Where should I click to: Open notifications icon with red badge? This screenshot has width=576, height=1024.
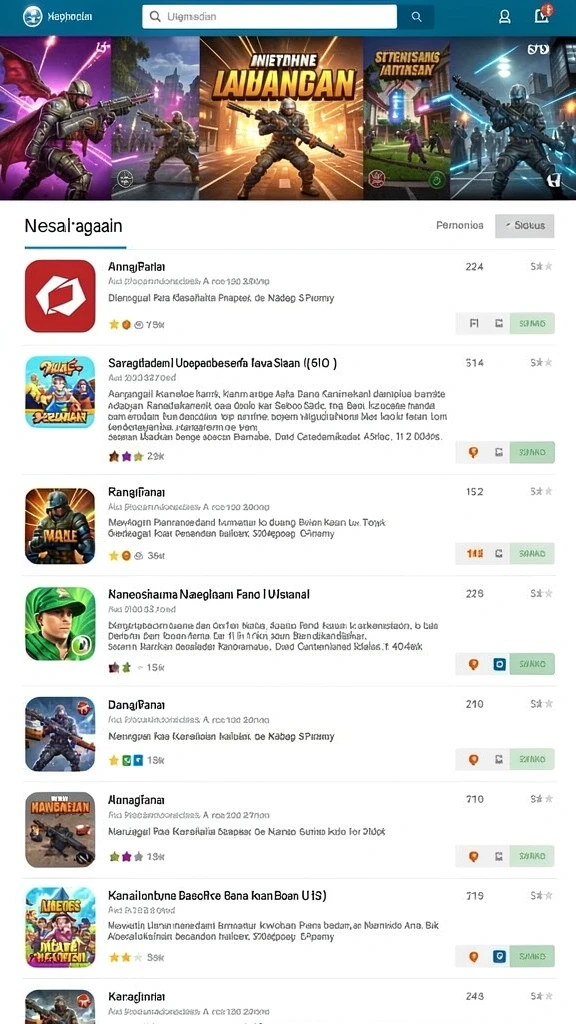click(543, 14)
